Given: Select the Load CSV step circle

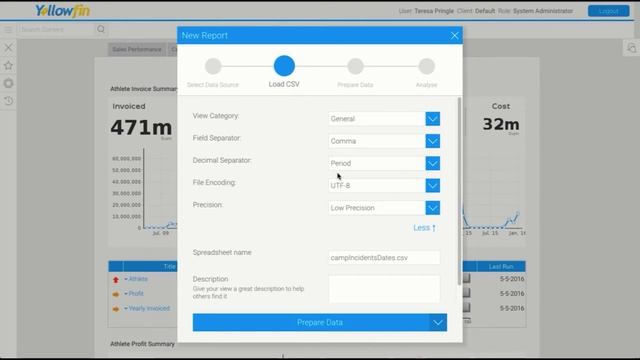Looking at the screenshot, I should click(x=284, y=66).
